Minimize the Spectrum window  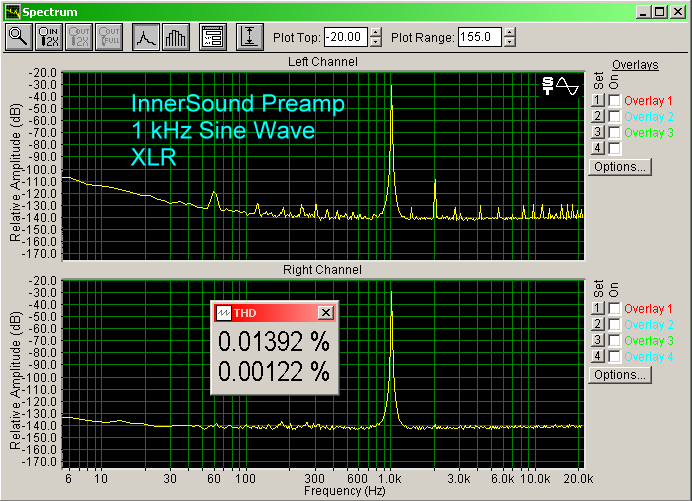click(x=643, y=12)
